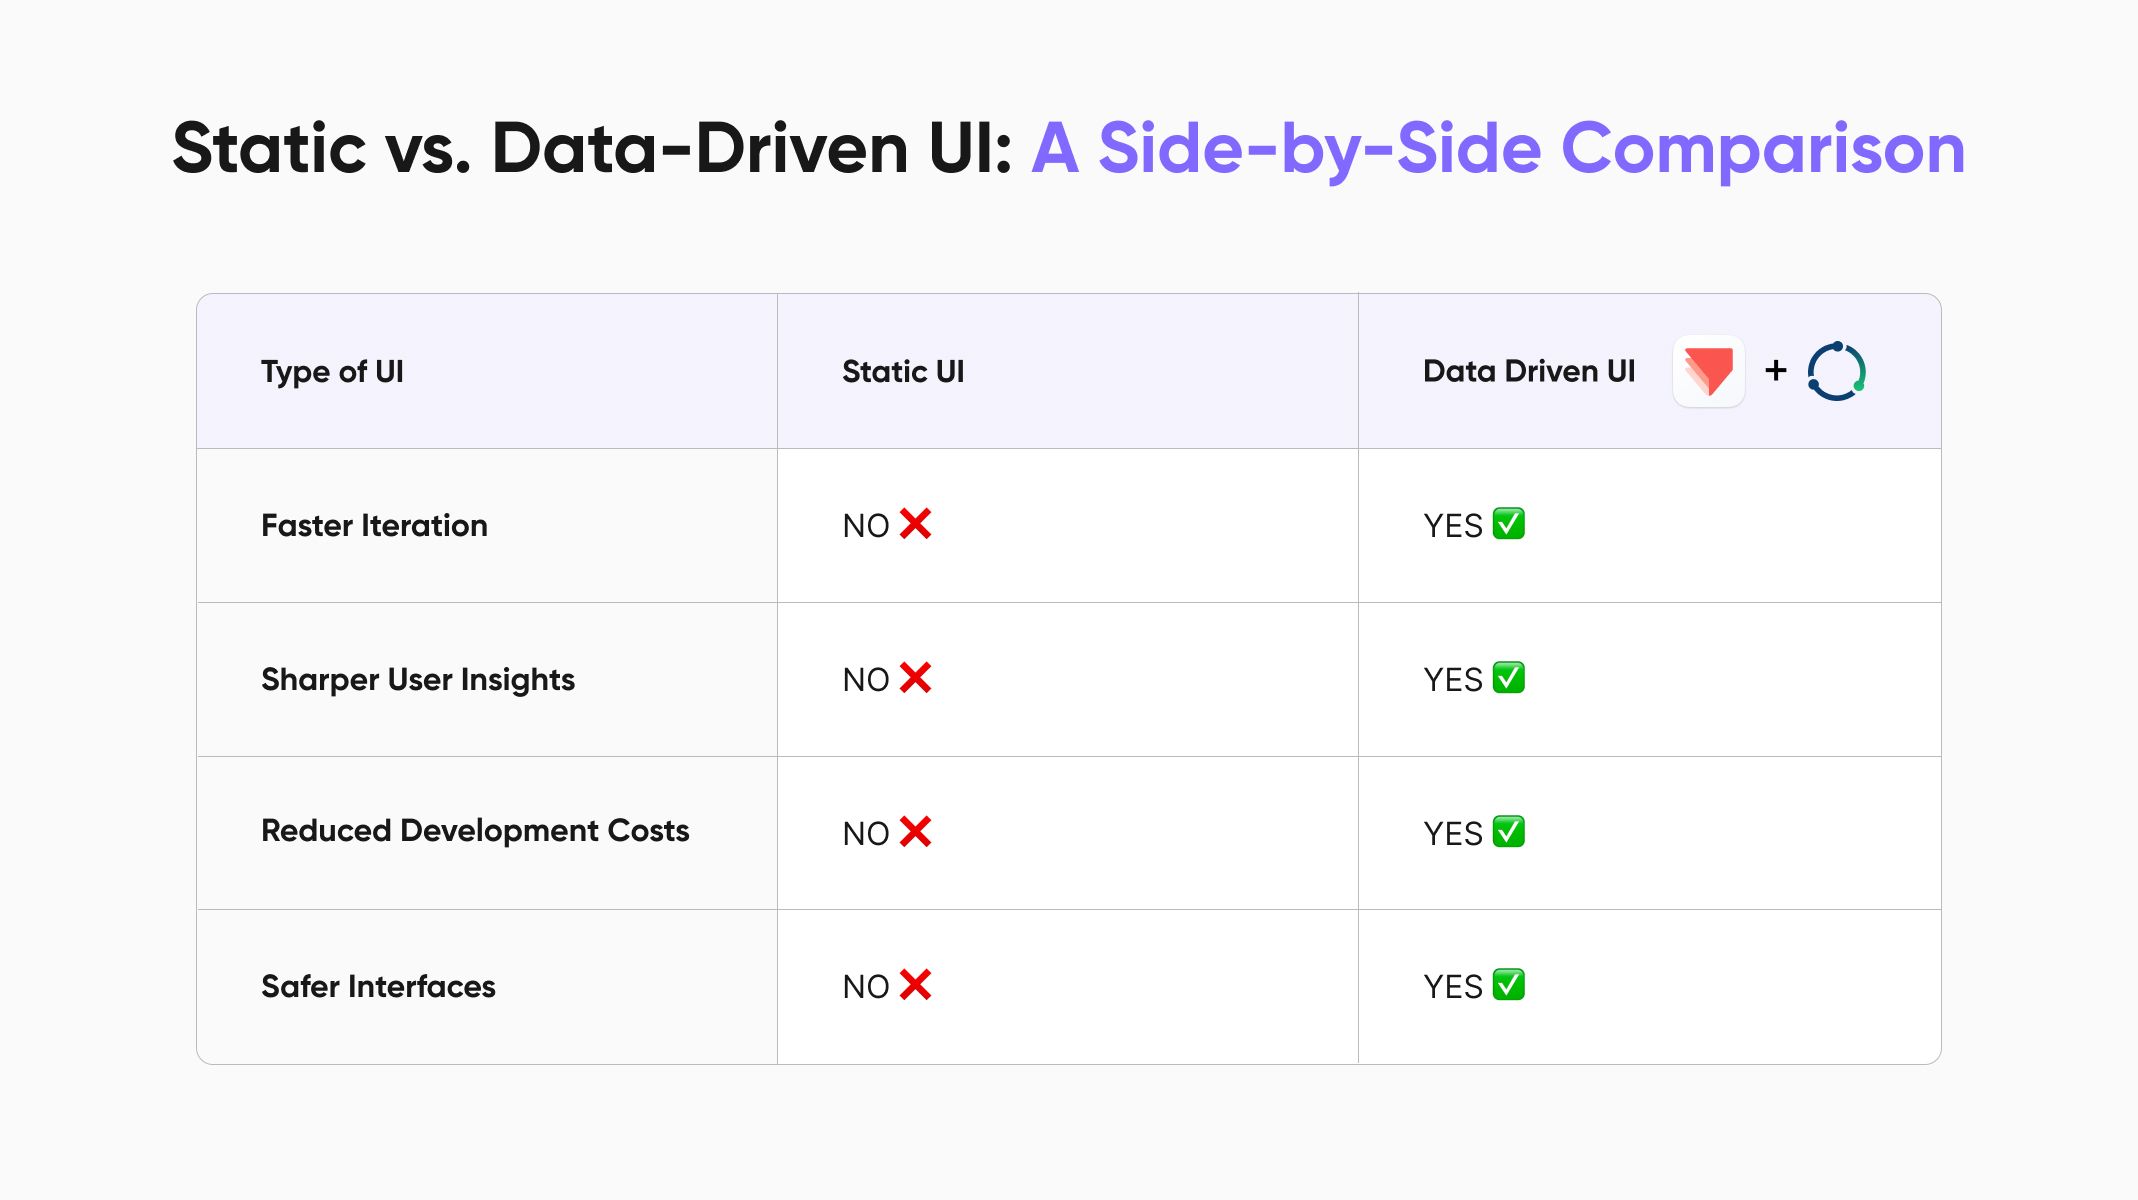The width and height of the screenshot is (2138, 1200).
Task: Select red X beside Sharper User Insights
Action: (x=915, y=678)
